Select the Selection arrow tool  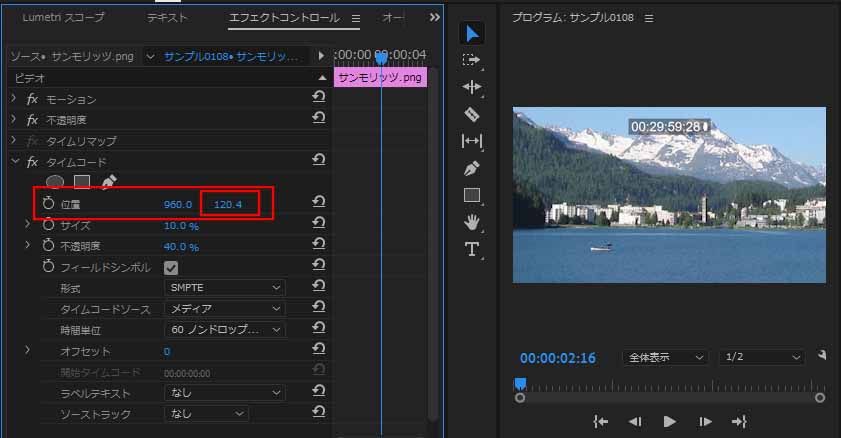(471, 33)
